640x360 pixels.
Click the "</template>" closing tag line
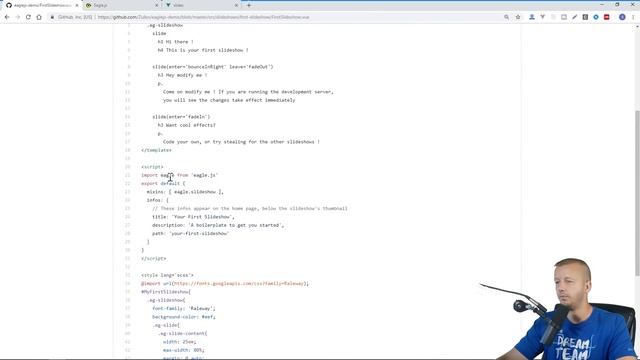156,150
